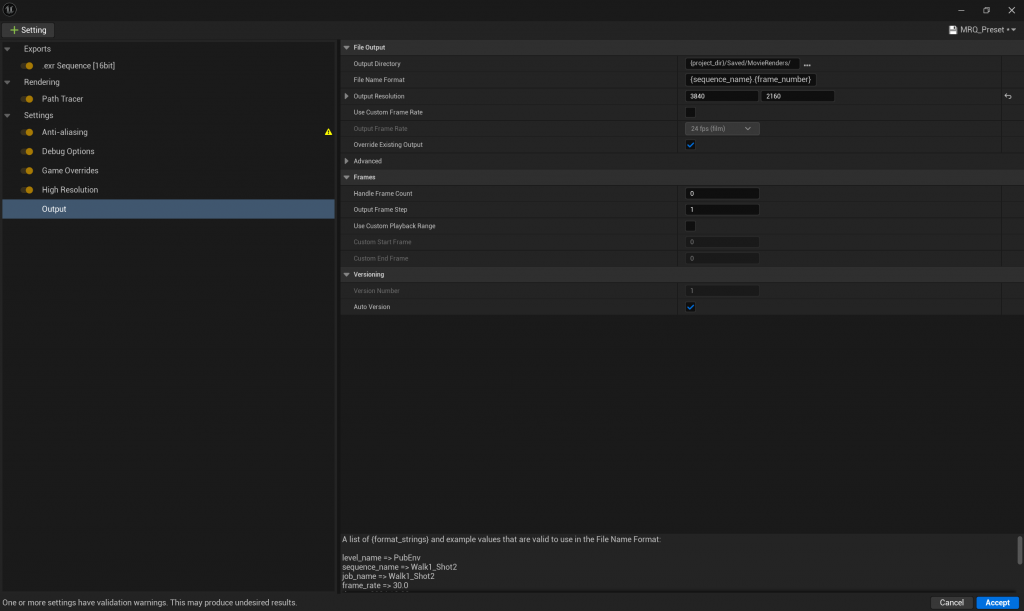Screen dimensions: 1024x611
Task: Collapse the Versioning section
Action: [347, 275]
